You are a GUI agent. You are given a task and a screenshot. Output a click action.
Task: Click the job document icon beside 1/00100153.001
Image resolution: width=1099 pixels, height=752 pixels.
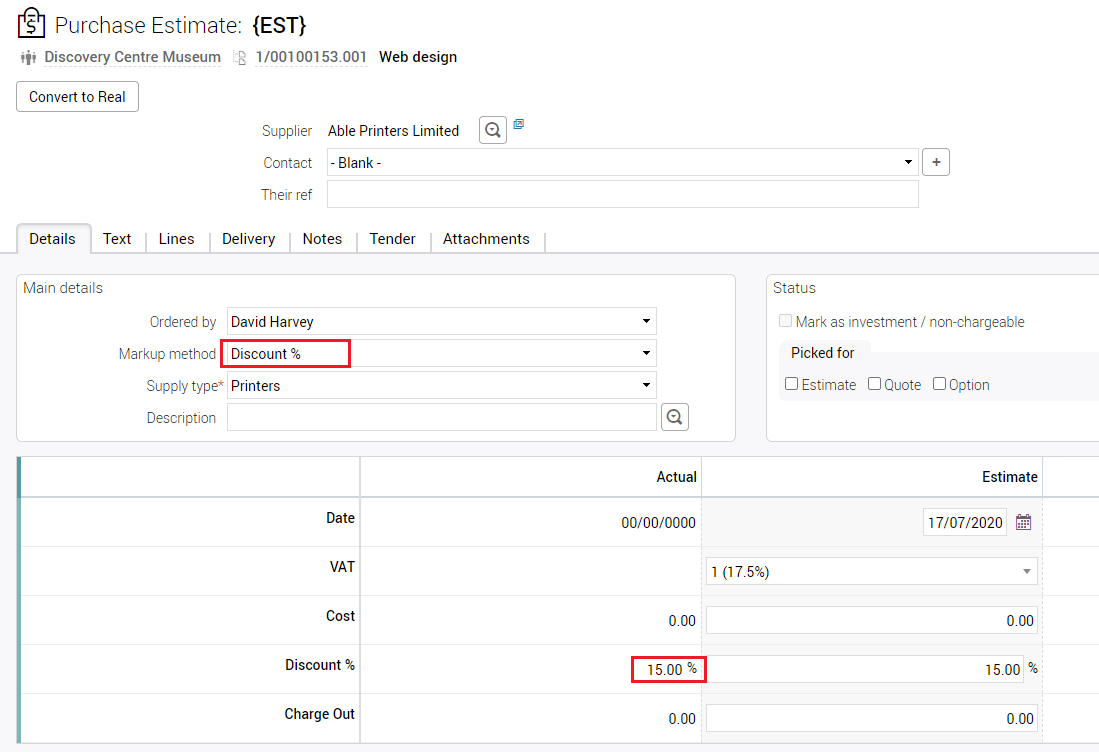pos(240,58)
